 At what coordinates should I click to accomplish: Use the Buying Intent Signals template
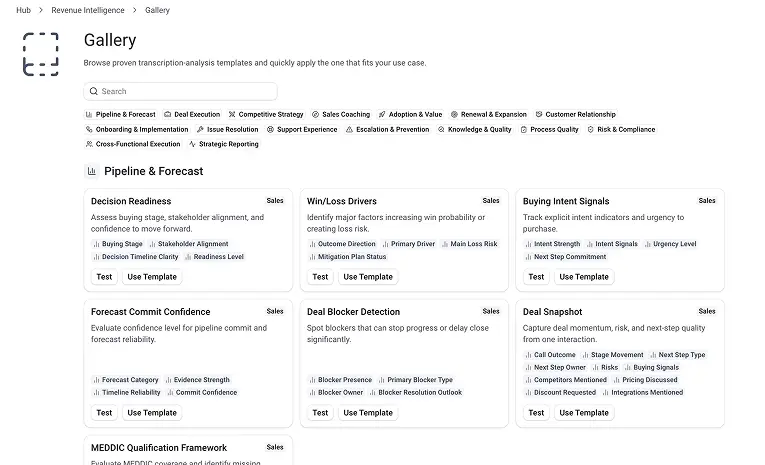584,277
